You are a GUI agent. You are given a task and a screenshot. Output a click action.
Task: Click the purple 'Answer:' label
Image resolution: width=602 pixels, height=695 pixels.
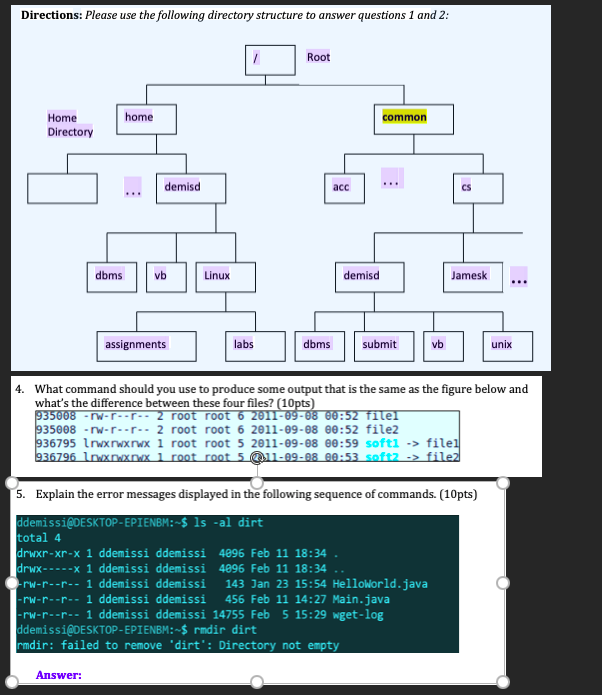coord(59,675)
